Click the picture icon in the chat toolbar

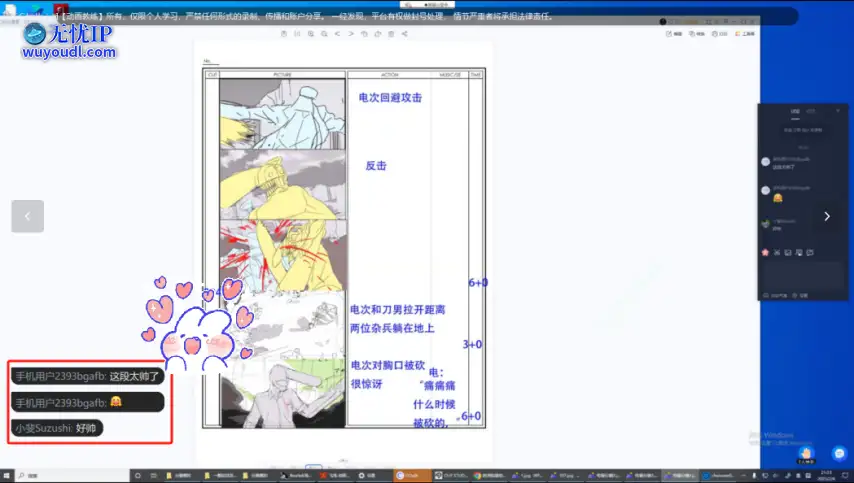[788, 252]
